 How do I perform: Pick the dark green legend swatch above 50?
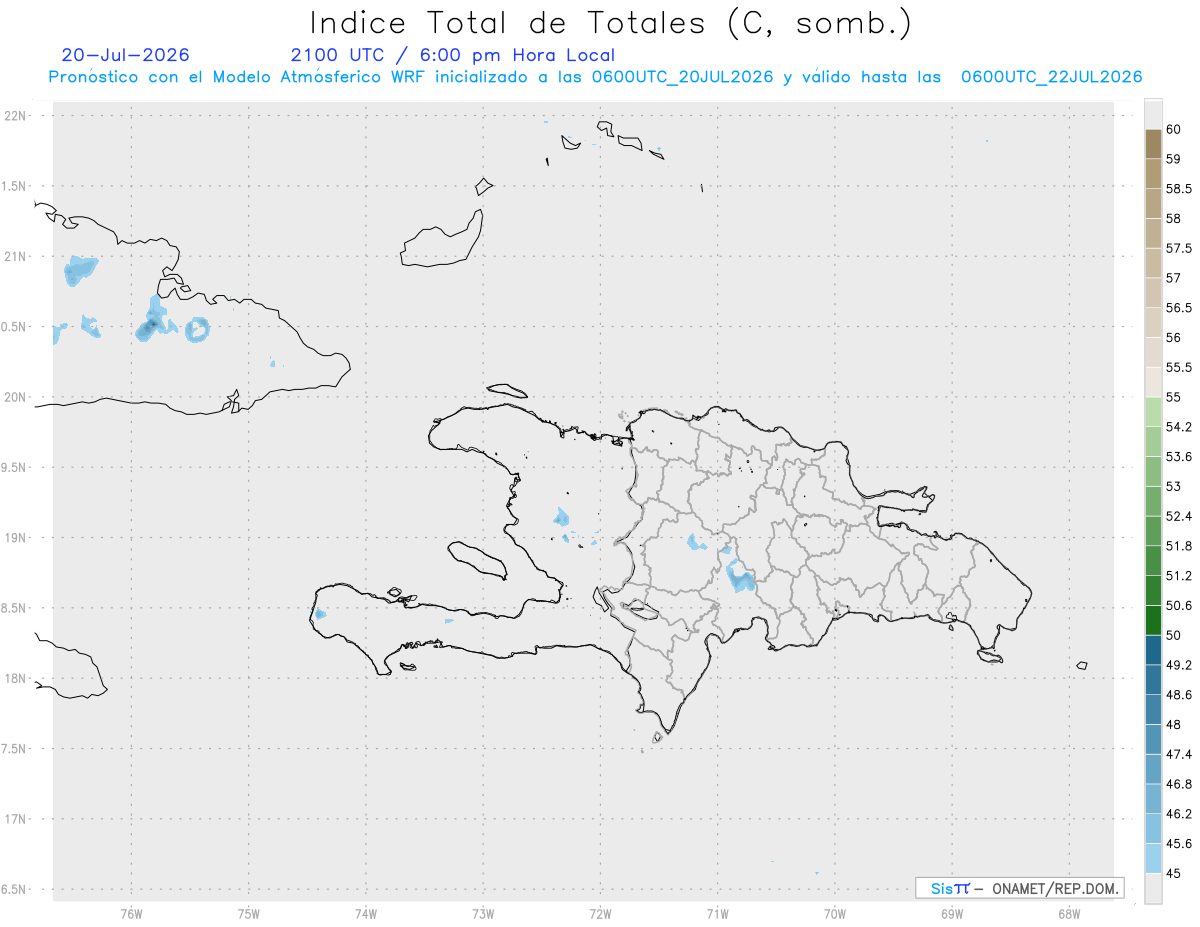pyautogui.click(x=1153, y=620)
